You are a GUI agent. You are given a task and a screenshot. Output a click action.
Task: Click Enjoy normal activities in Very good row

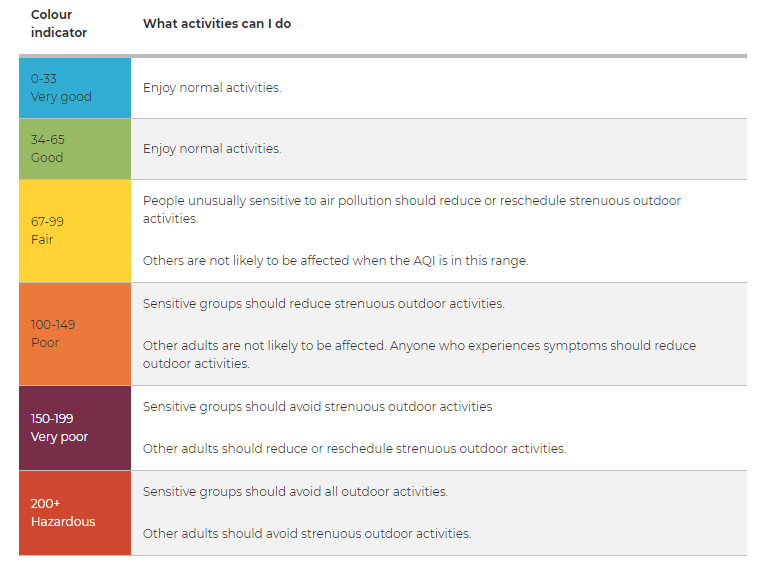point(212,88)
